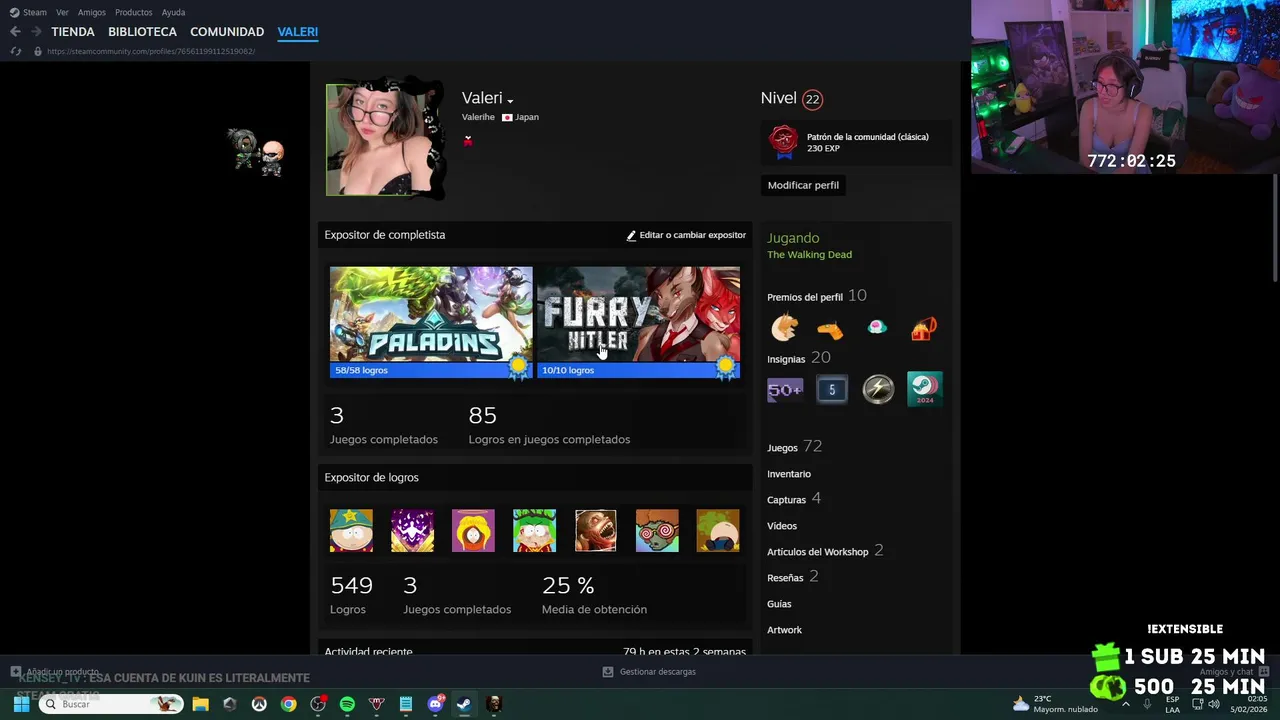Click the teal mushroom award icon
The height and width of the screenshot is (720, 1280).
(877, 327)
